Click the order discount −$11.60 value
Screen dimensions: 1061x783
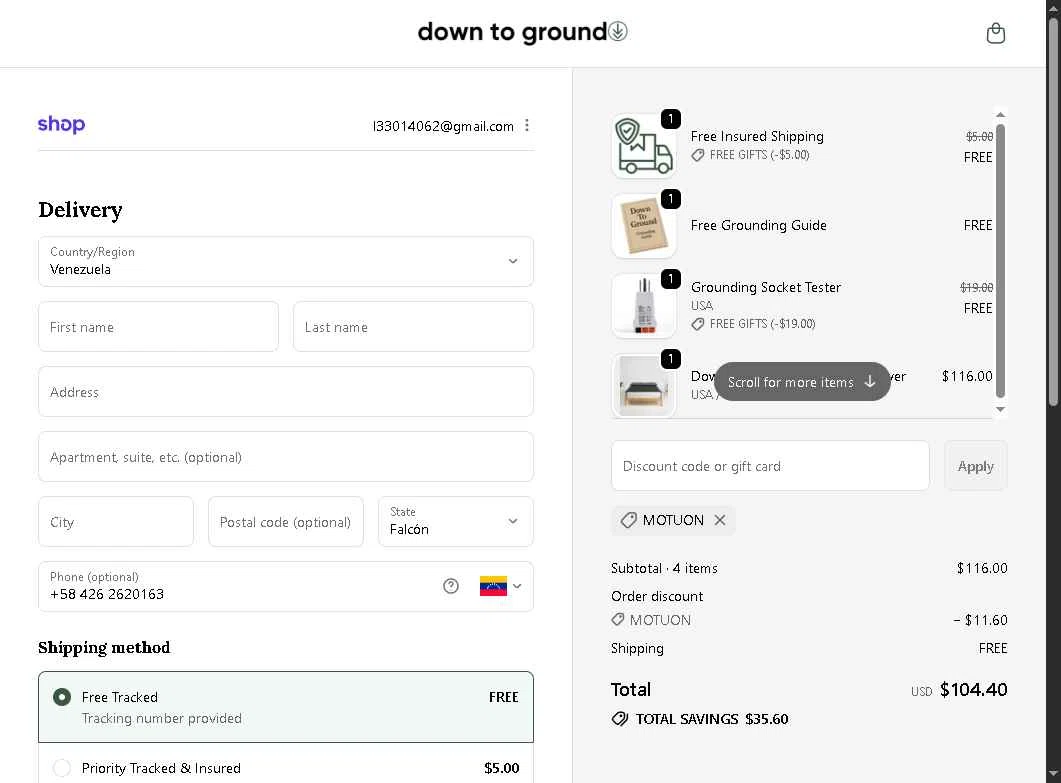(x=980, y=620)
